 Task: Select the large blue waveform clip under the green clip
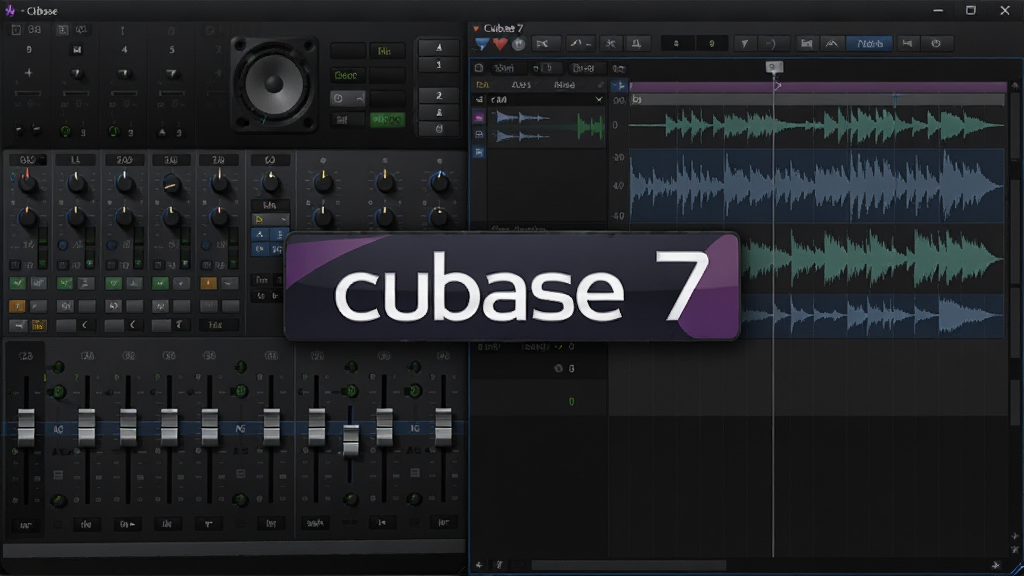817,185
